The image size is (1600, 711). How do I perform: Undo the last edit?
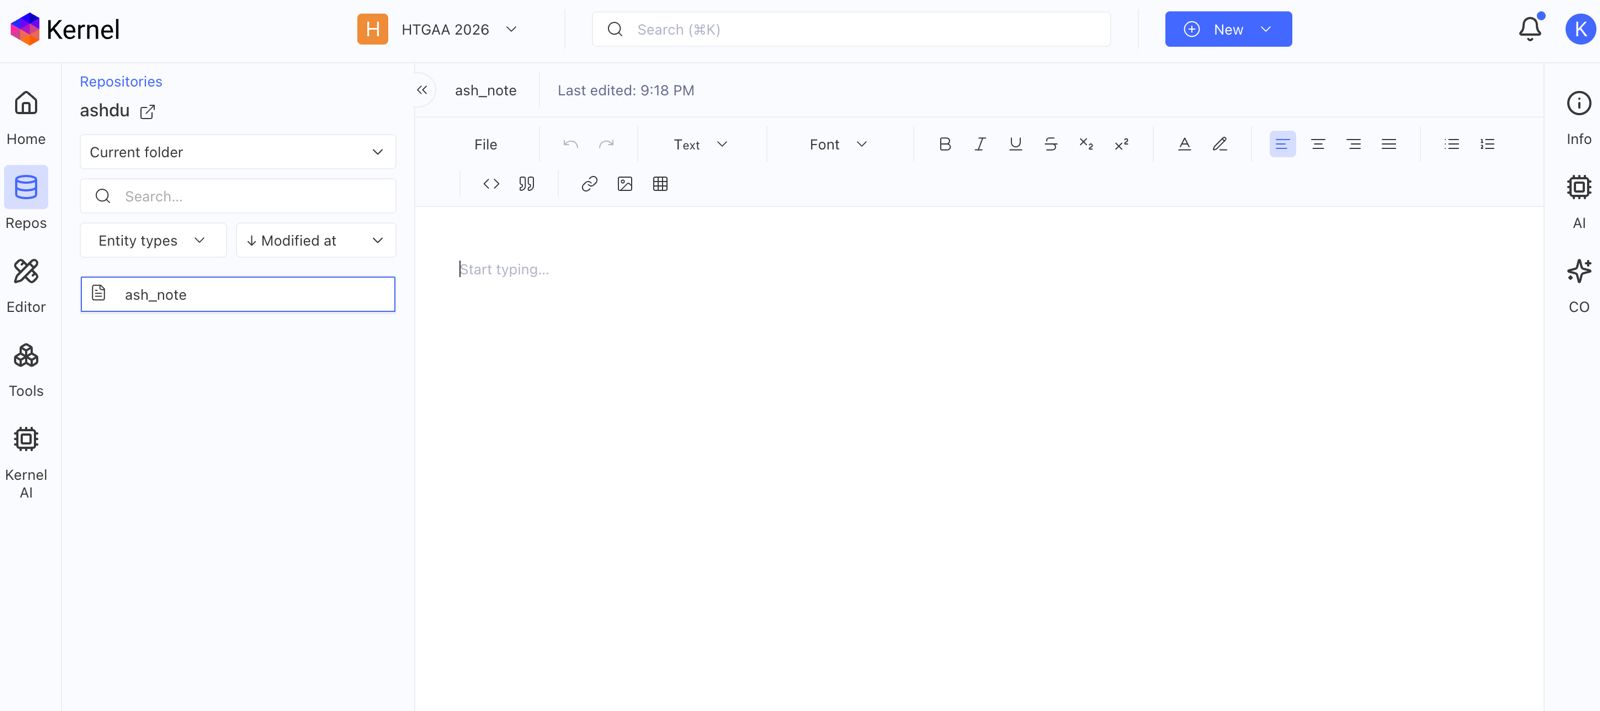click(x=571, y=144)
